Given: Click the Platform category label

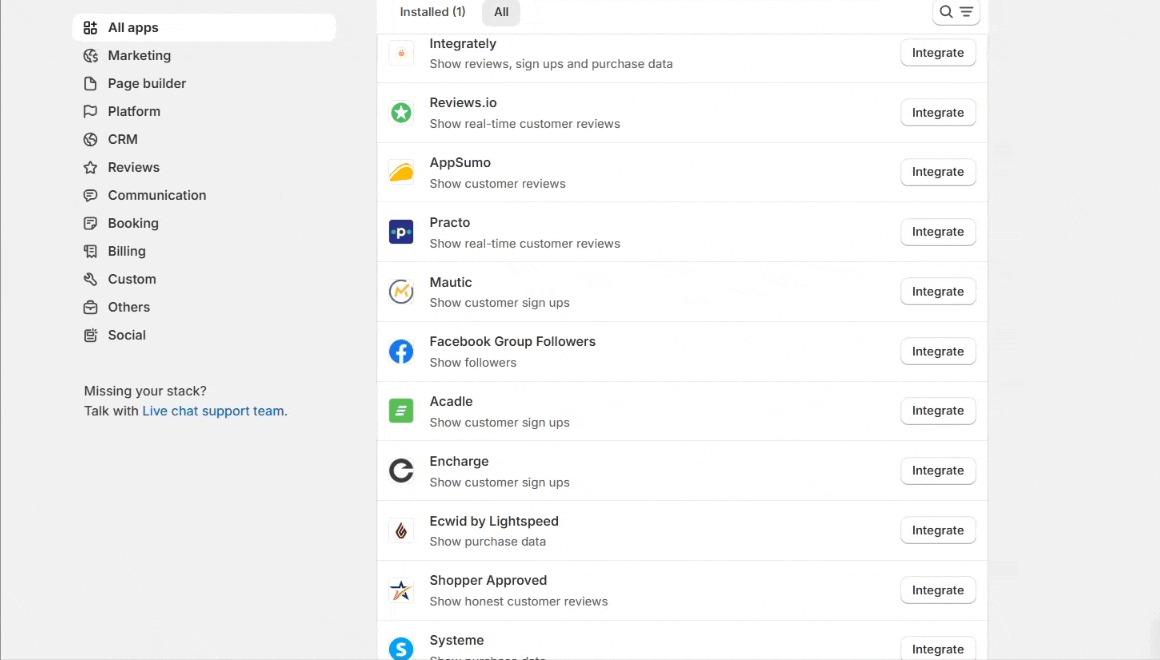Looking at the screenshot, I should pos(134,112).
